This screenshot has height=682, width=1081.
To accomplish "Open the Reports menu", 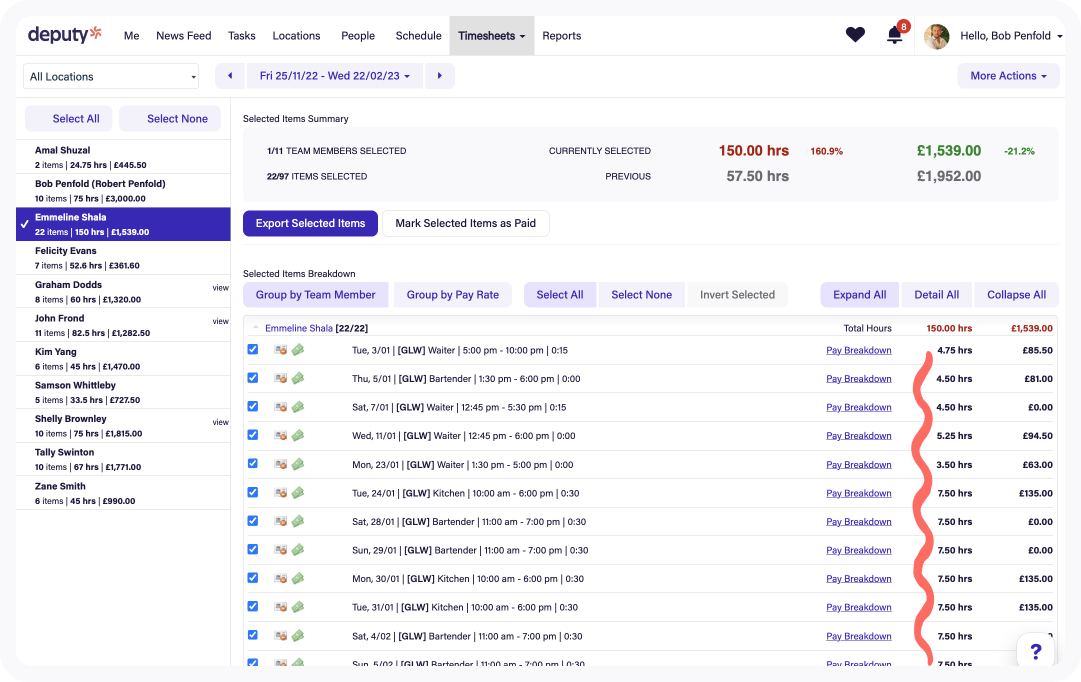I will 561,35.
